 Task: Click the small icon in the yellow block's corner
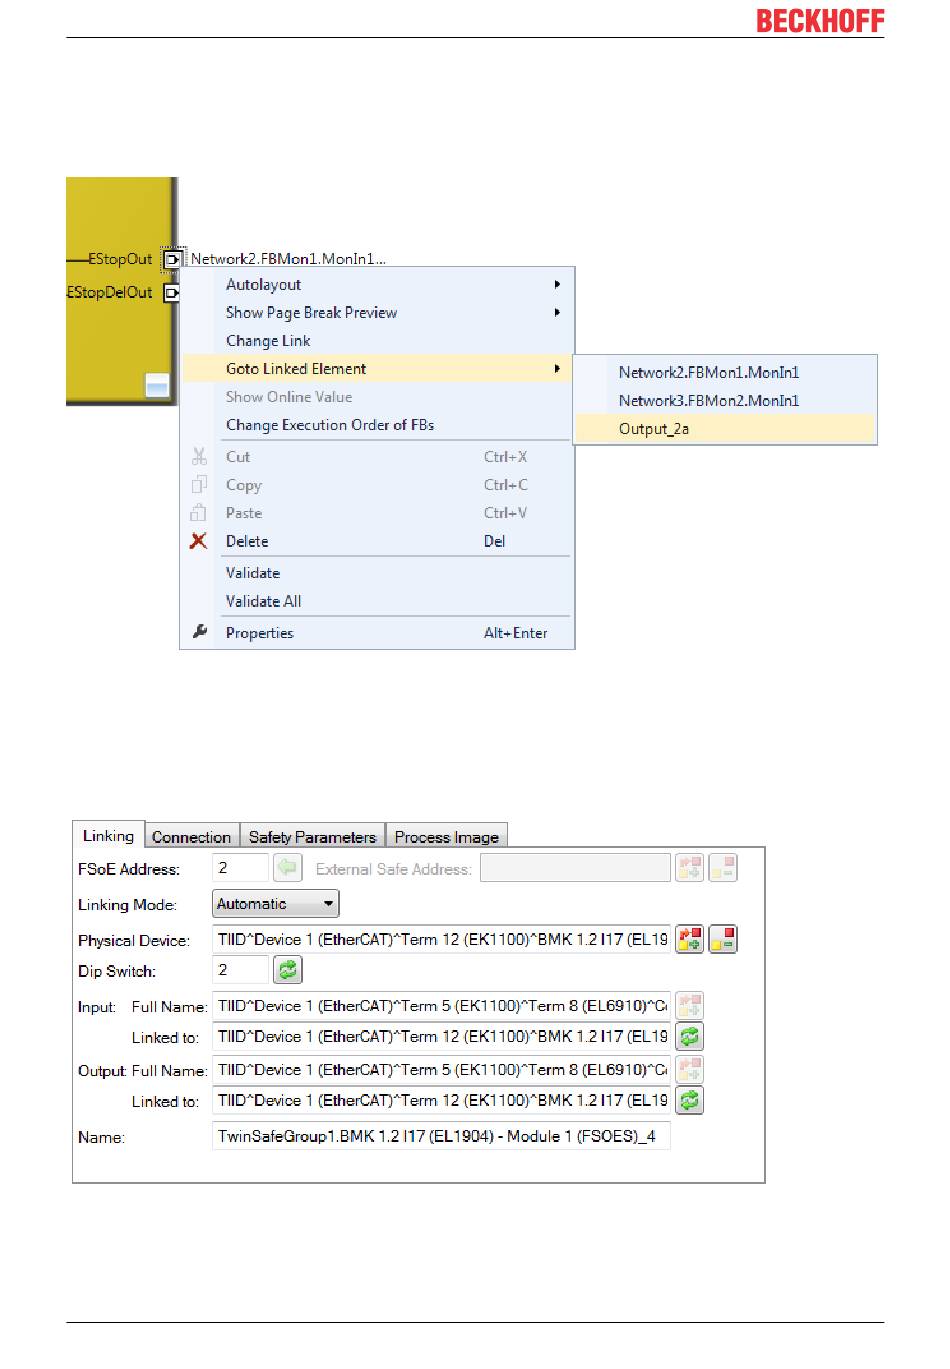[157, 385]
